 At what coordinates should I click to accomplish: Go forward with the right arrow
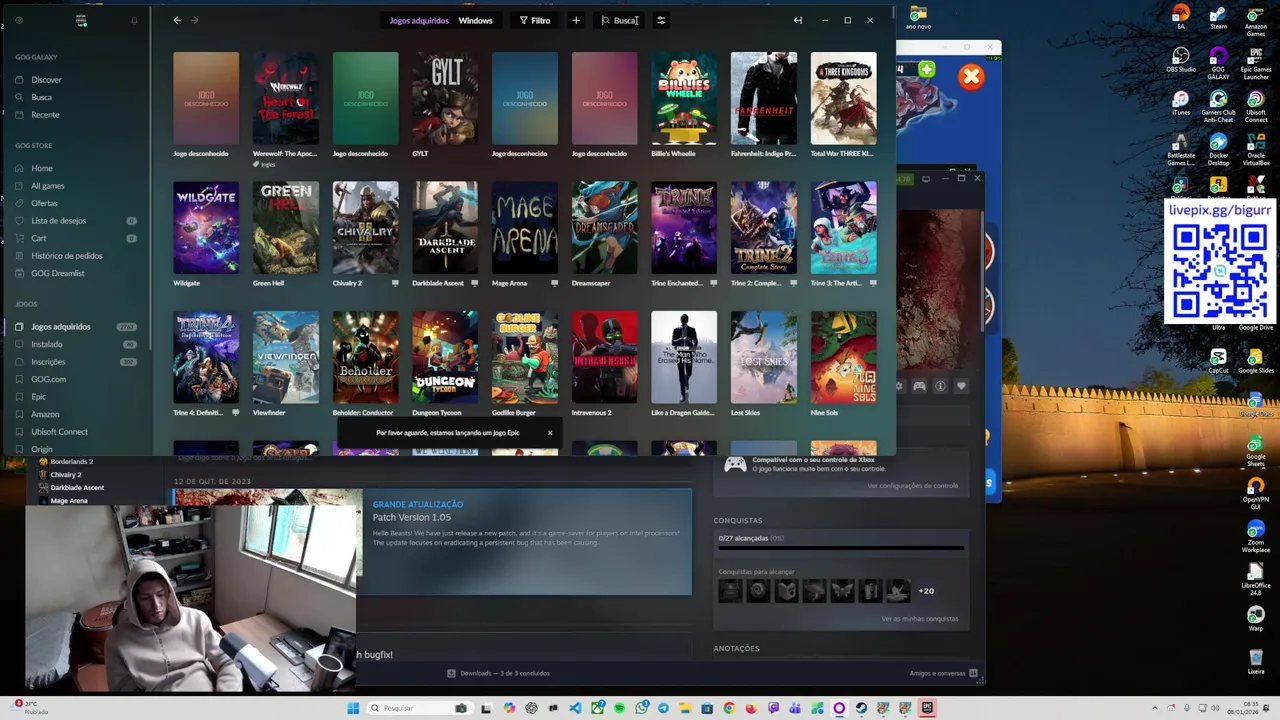194,20
